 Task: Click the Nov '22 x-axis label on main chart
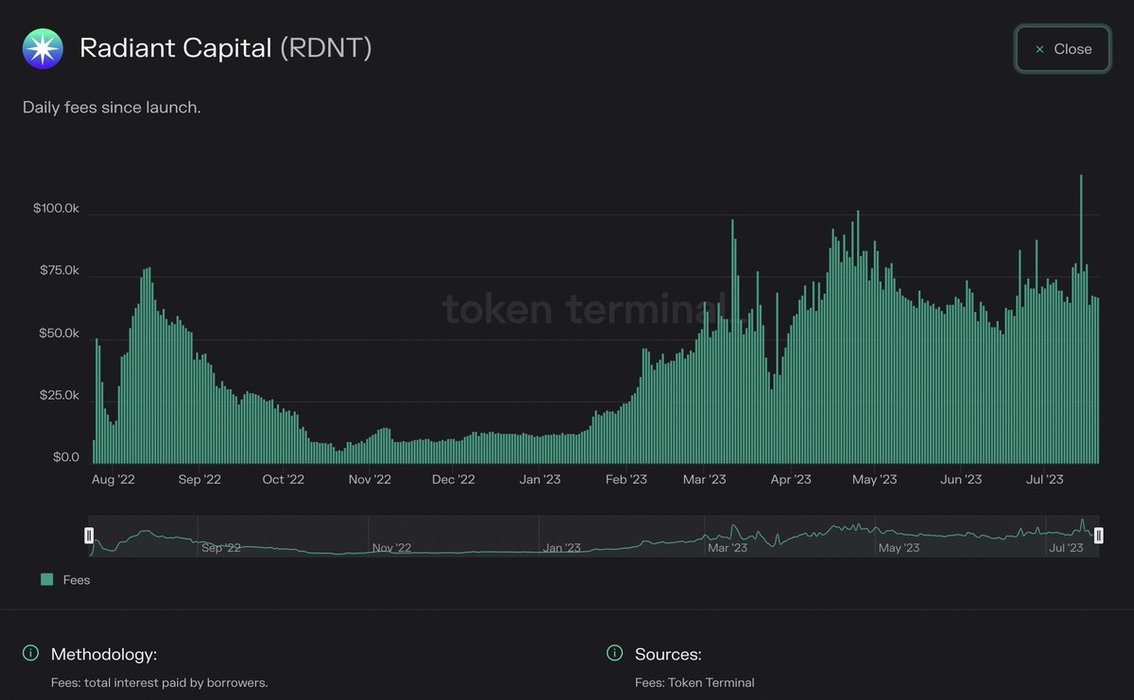pyautogui.click(x=370, y=479)
